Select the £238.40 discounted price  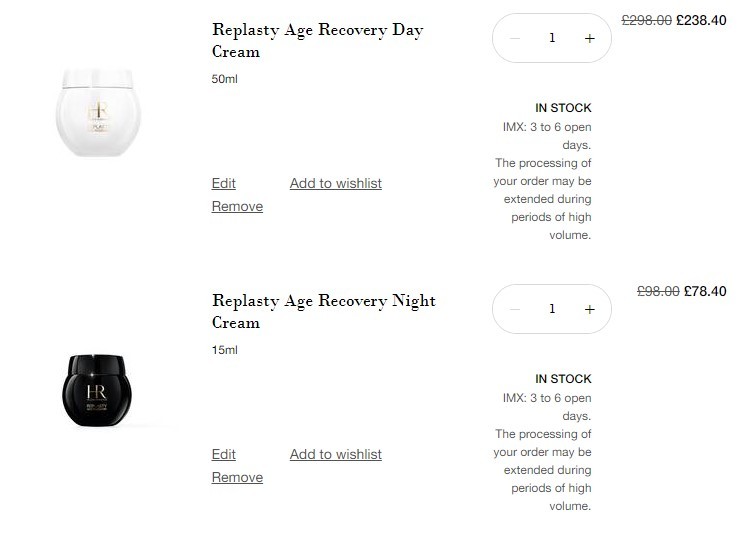tap(701, 20)
